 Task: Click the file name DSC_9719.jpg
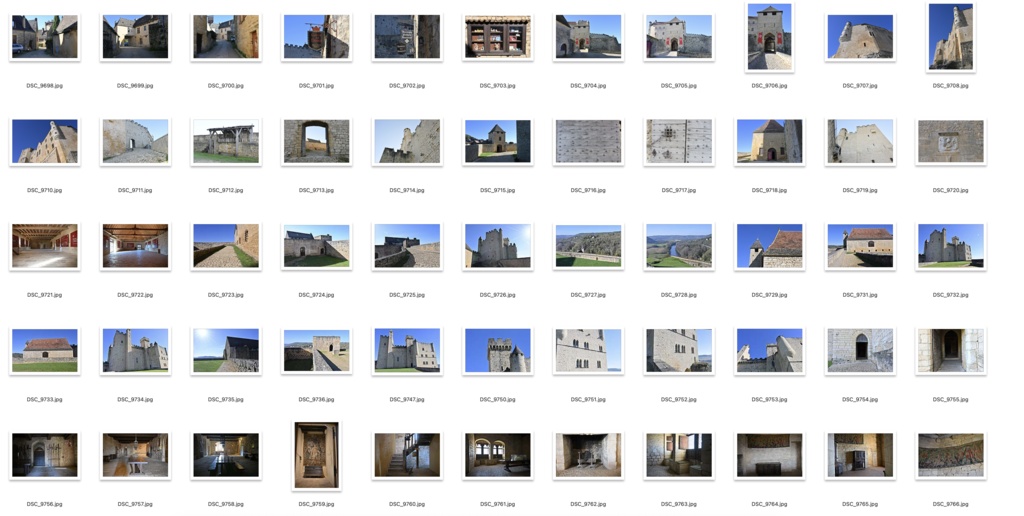coord(860,190)
